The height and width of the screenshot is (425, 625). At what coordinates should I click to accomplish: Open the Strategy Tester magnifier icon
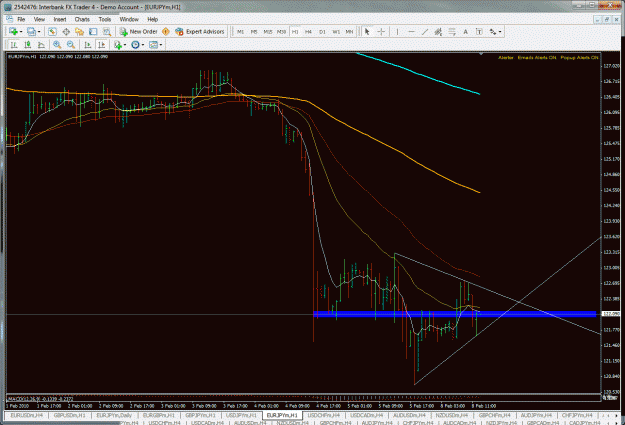coord(107,31)
